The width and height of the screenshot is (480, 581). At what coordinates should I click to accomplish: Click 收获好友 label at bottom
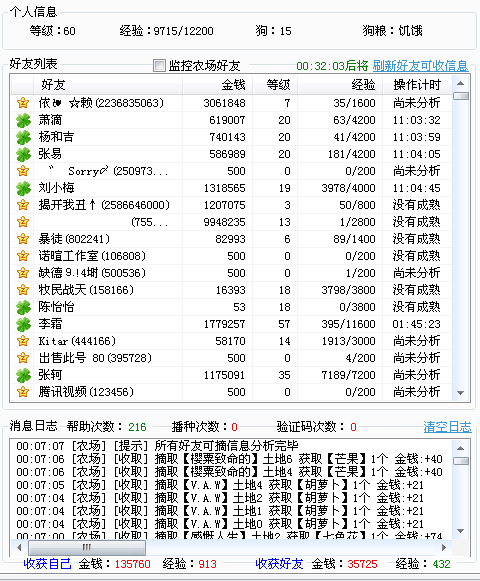pos(279,564)
